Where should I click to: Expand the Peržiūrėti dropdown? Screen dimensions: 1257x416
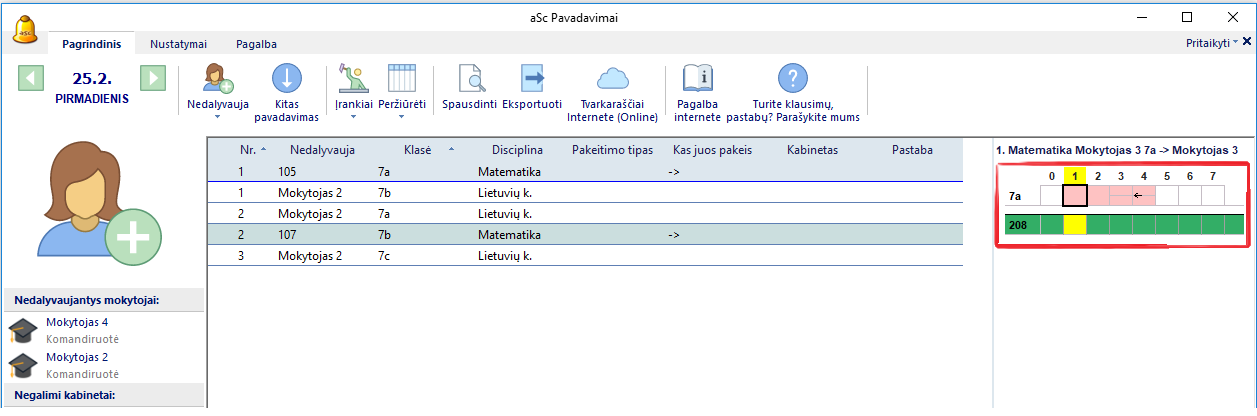407,116
